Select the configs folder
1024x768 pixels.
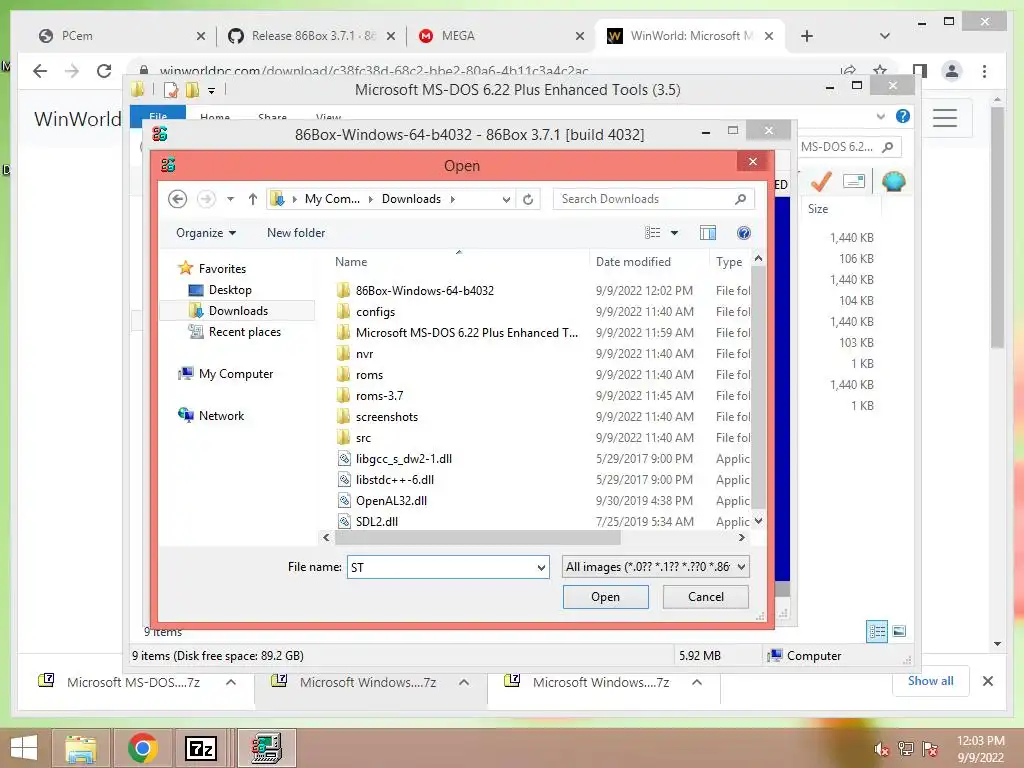376,312
